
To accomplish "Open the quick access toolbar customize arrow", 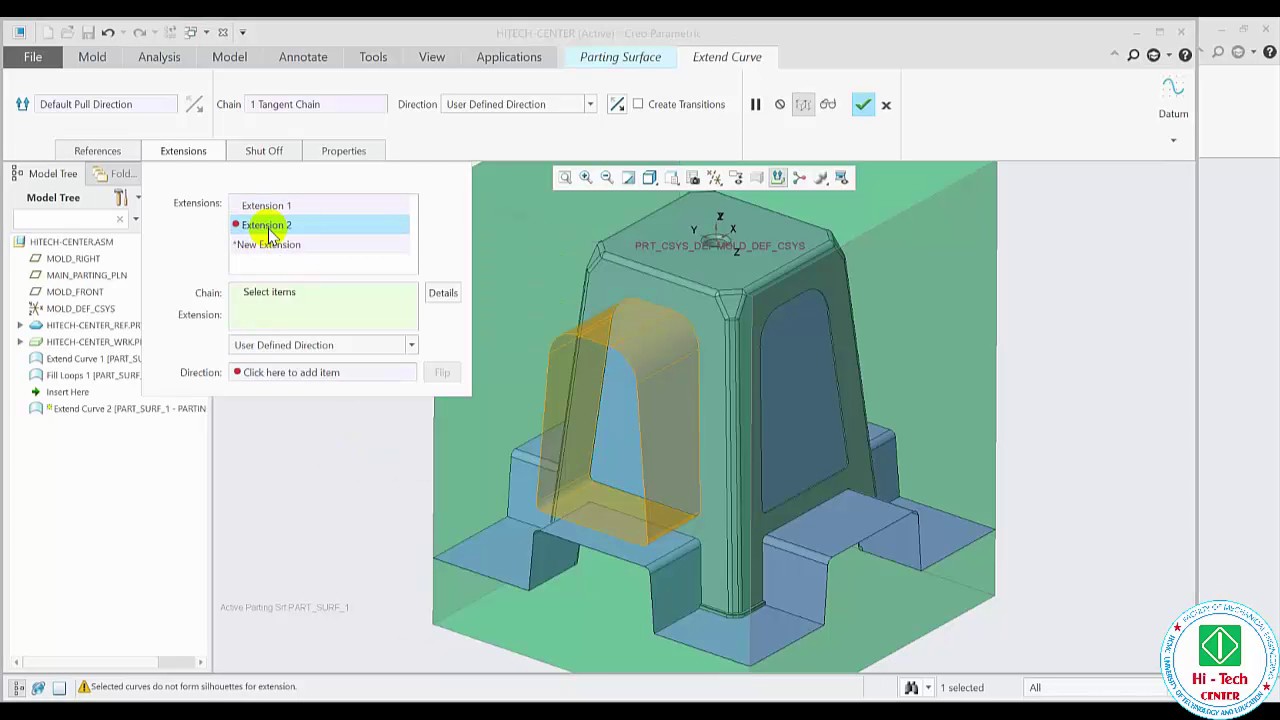I will pyautogui.click(x=243, y=32).
